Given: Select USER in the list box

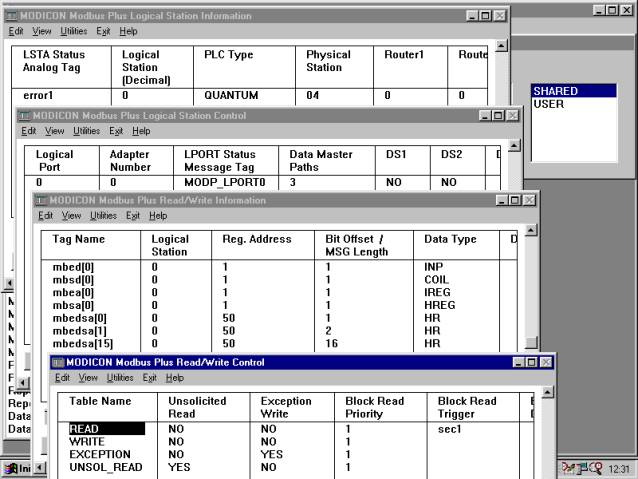Looking at the screenshot, I should [574, 104].
